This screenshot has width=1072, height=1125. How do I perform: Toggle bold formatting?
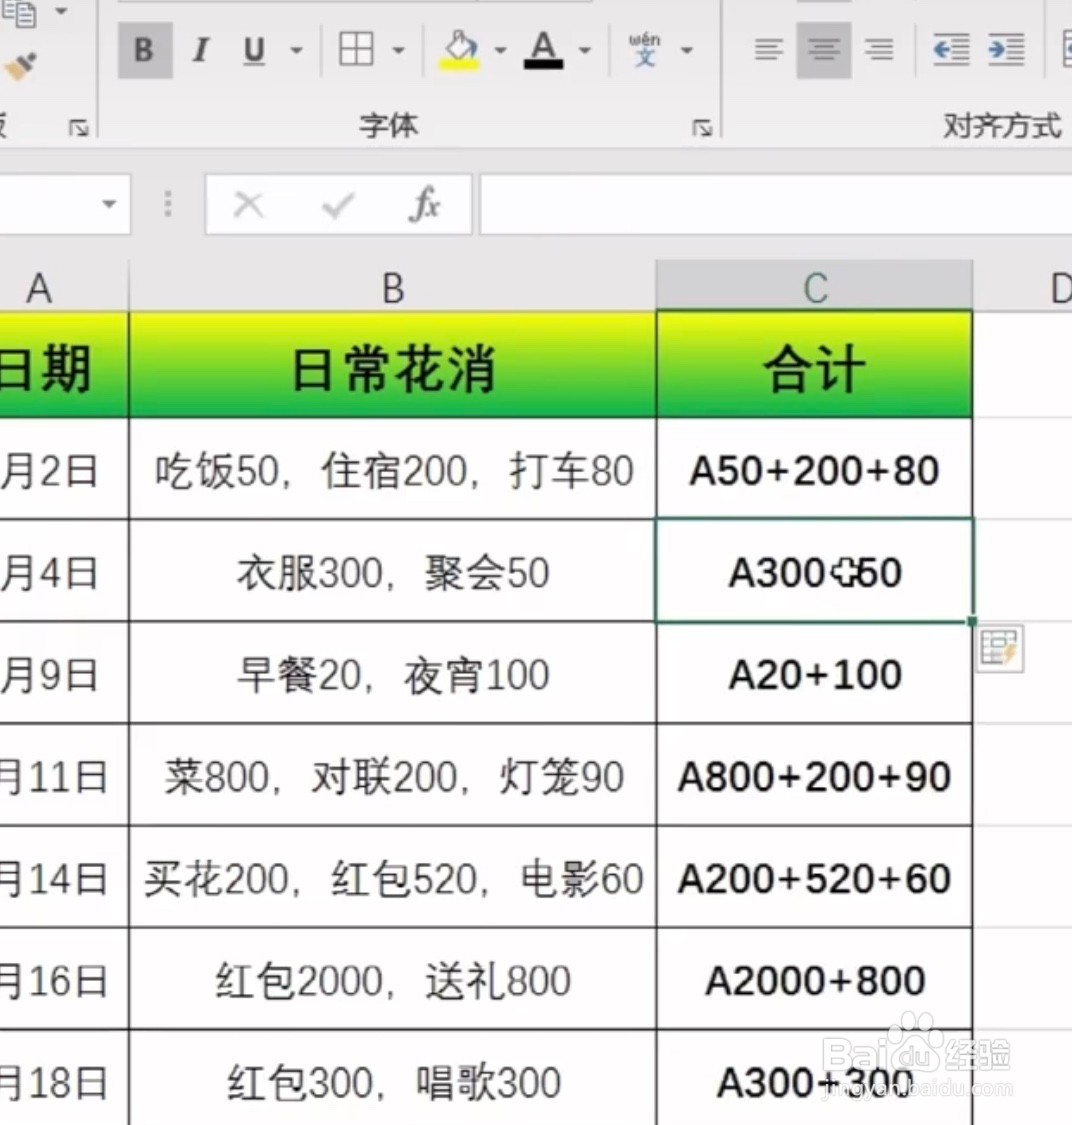pyautogui.click(x=143, y=50)
